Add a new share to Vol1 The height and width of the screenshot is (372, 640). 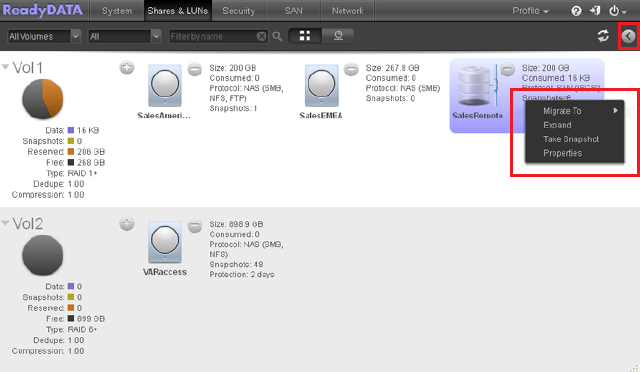(127, 67)
